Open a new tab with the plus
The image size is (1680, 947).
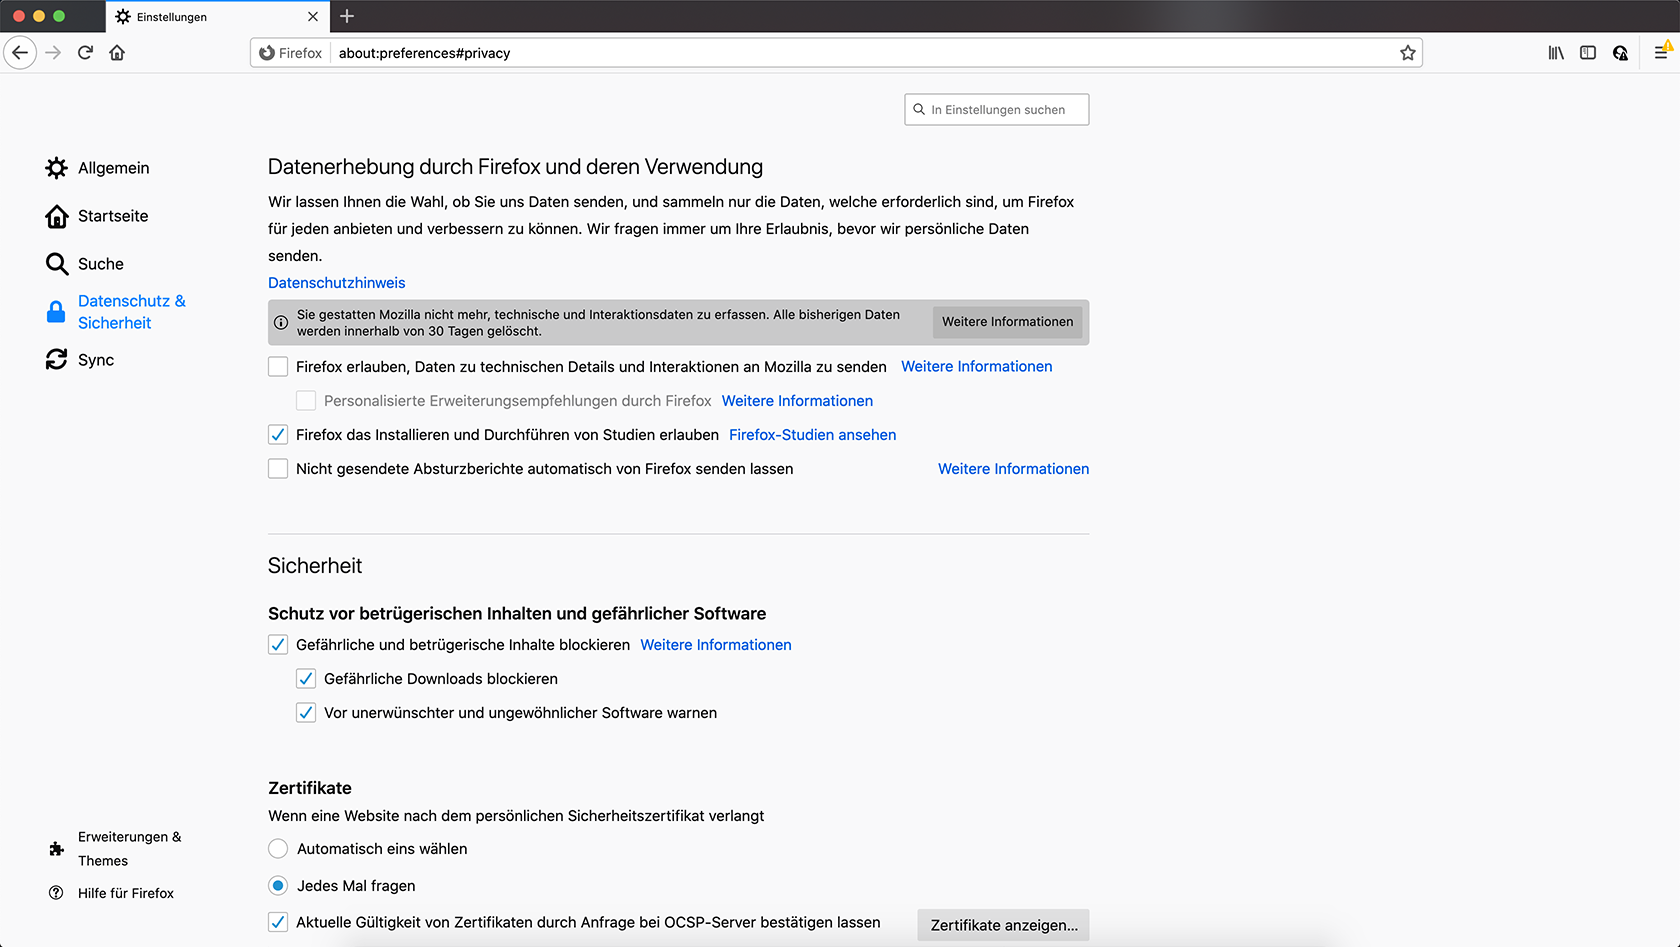[x=347, y=16]
